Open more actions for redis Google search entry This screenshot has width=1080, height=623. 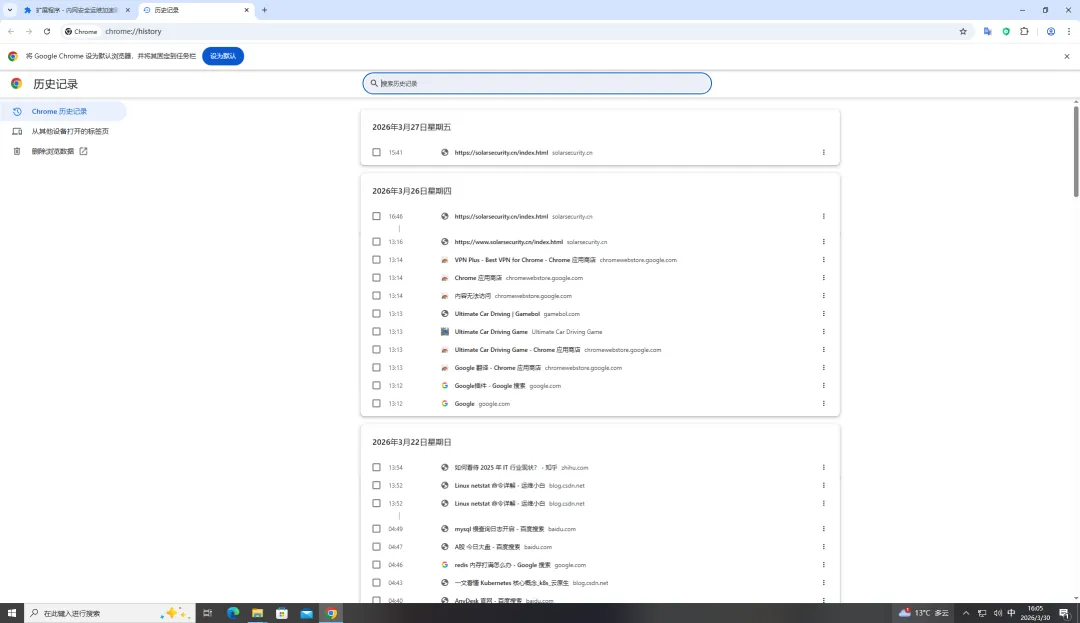[823, 564]
